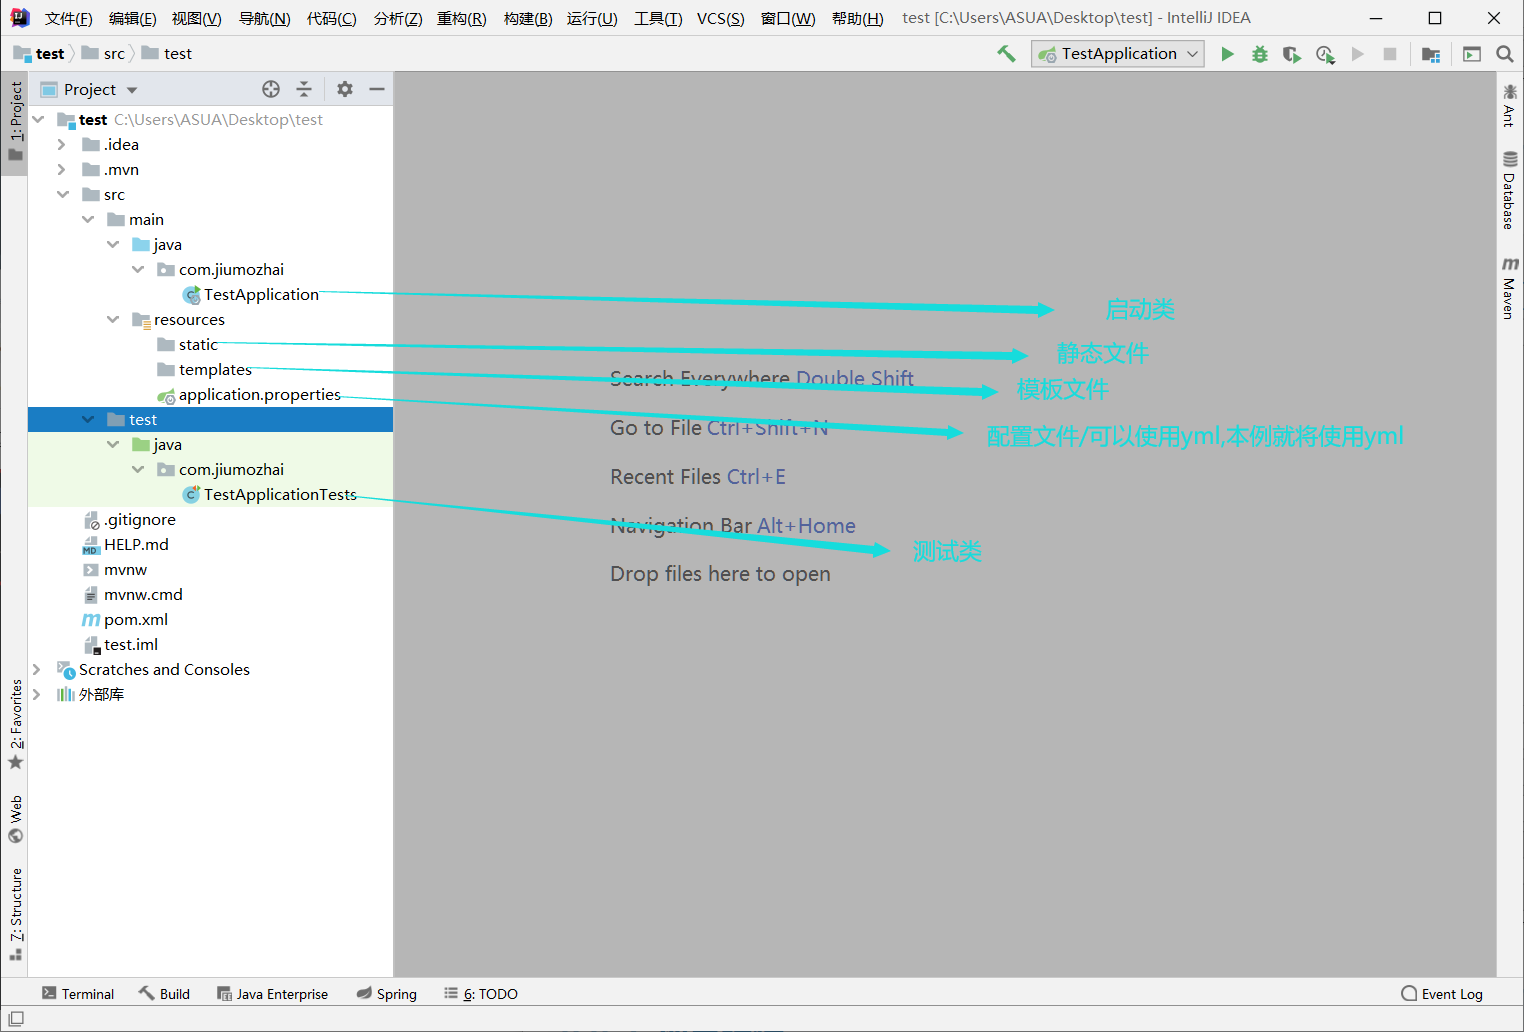This screenshot has width=1524, height=1032.
Task: Open the Event Log
Action: coord(1442,994)
